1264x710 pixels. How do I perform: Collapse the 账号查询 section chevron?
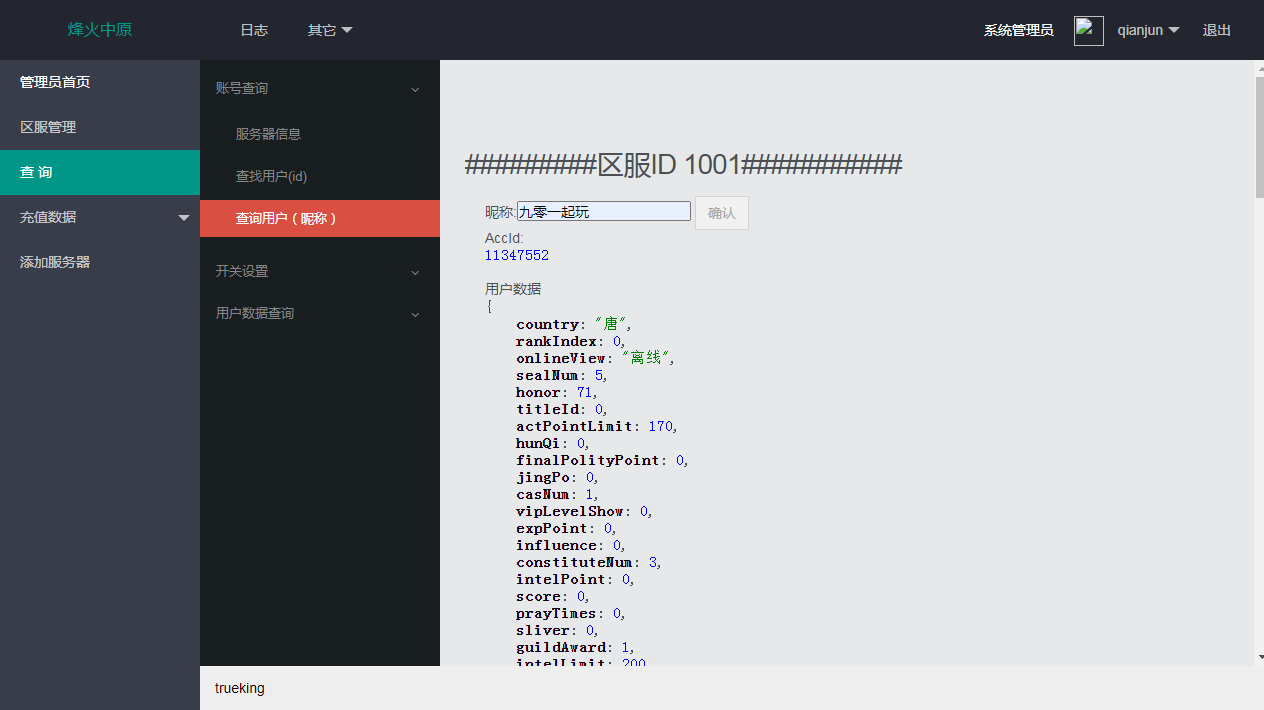coord(415,89)
